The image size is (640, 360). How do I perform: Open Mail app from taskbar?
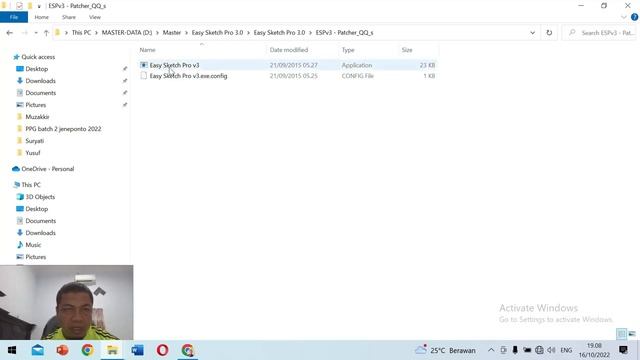pos(38,350)
